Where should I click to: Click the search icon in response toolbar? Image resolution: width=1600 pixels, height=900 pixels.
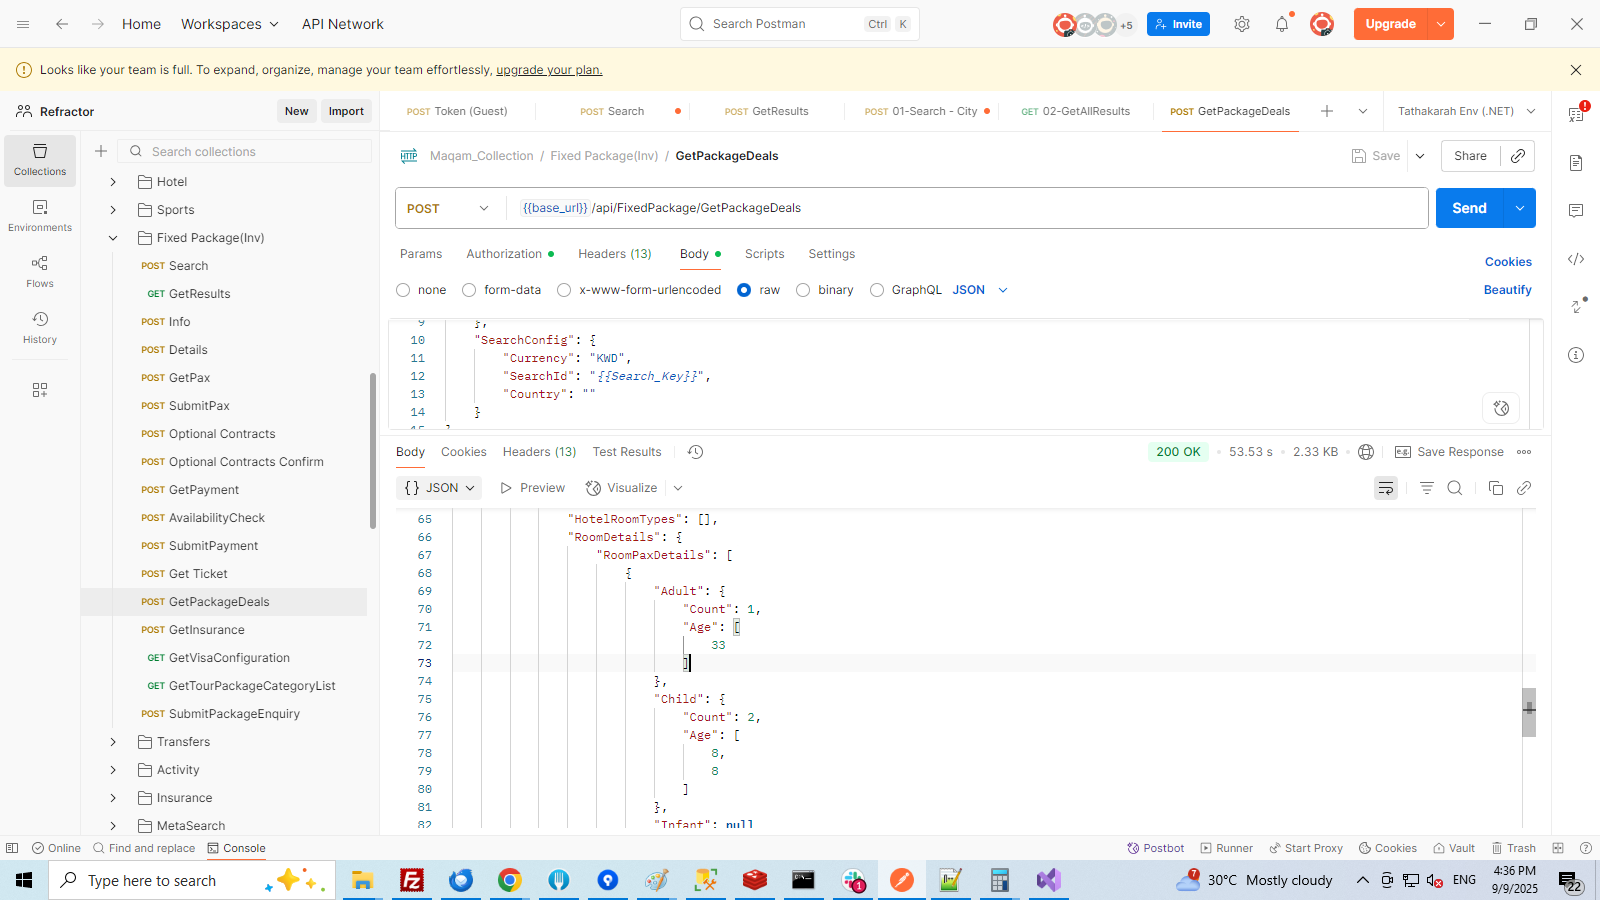[1455, 488]
